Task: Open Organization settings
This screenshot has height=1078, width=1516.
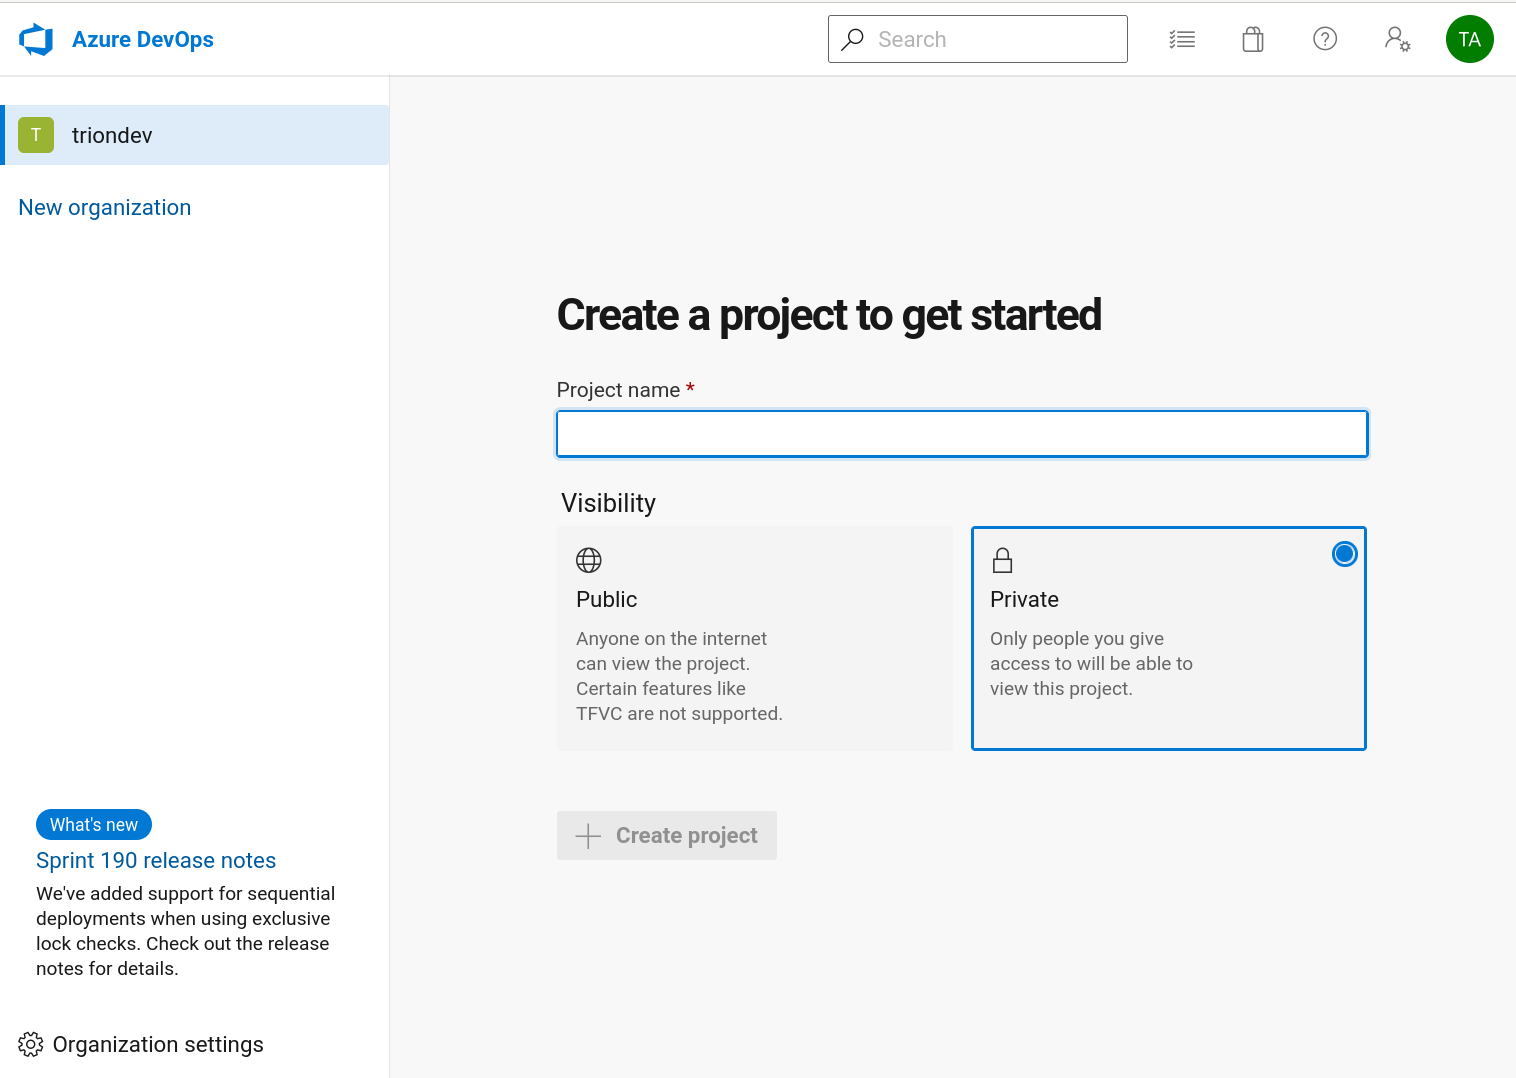Action: pyautogui.click(x=141, y=1044)
